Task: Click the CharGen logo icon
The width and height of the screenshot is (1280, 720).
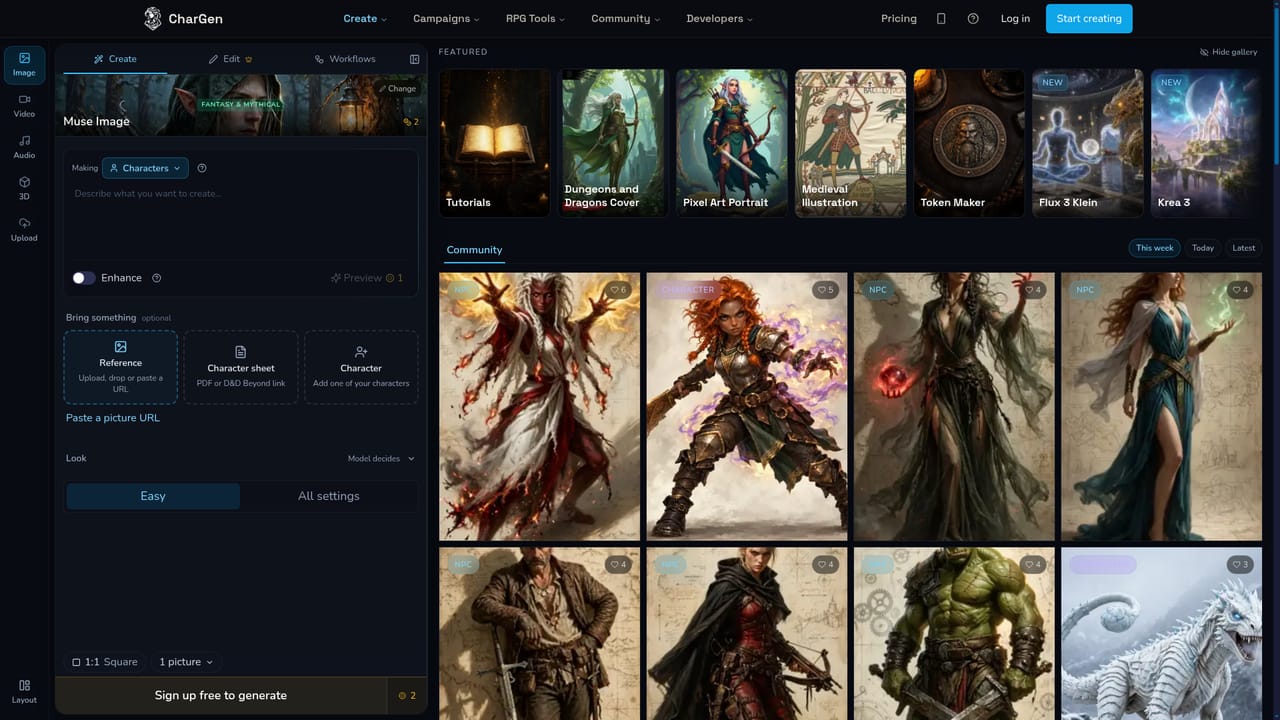Action: pyautogui.click(x=153, y=18)
